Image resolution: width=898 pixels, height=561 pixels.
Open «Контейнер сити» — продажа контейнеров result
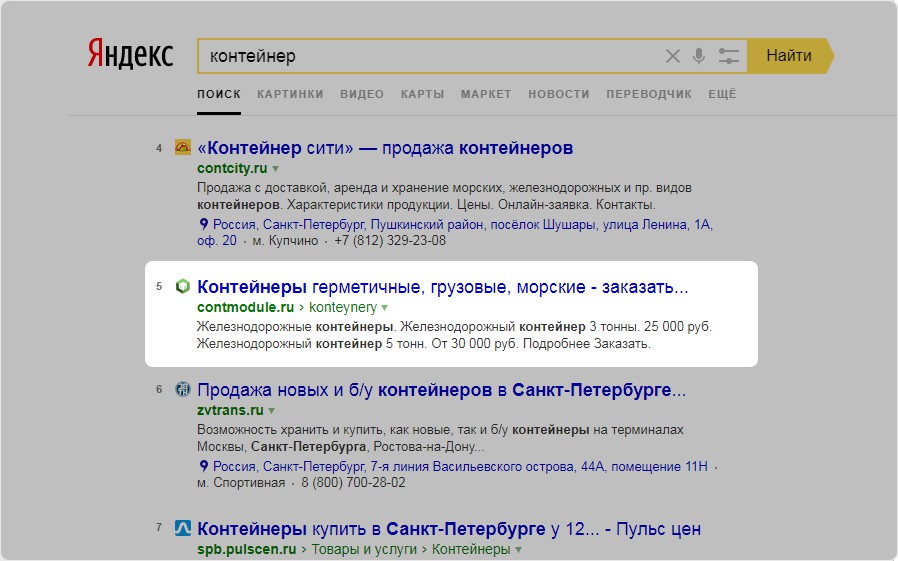point(385,148)
